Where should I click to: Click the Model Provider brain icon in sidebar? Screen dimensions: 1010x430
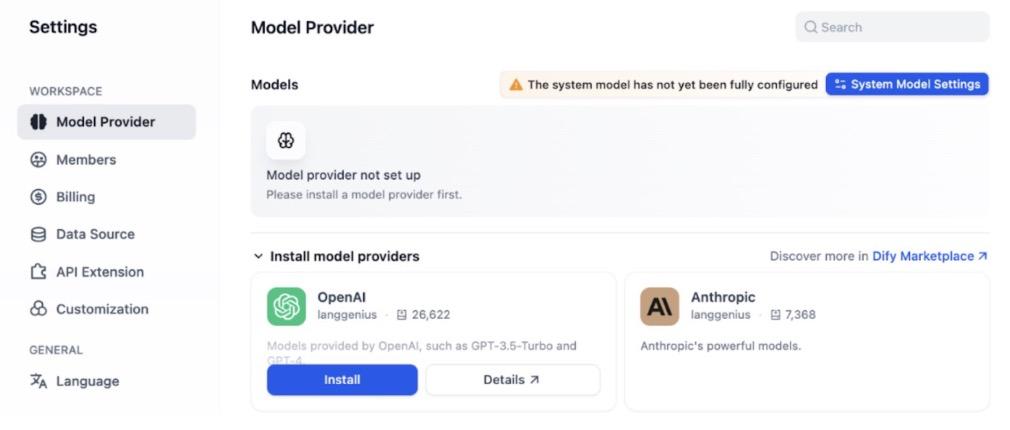[x=39, y=122]
